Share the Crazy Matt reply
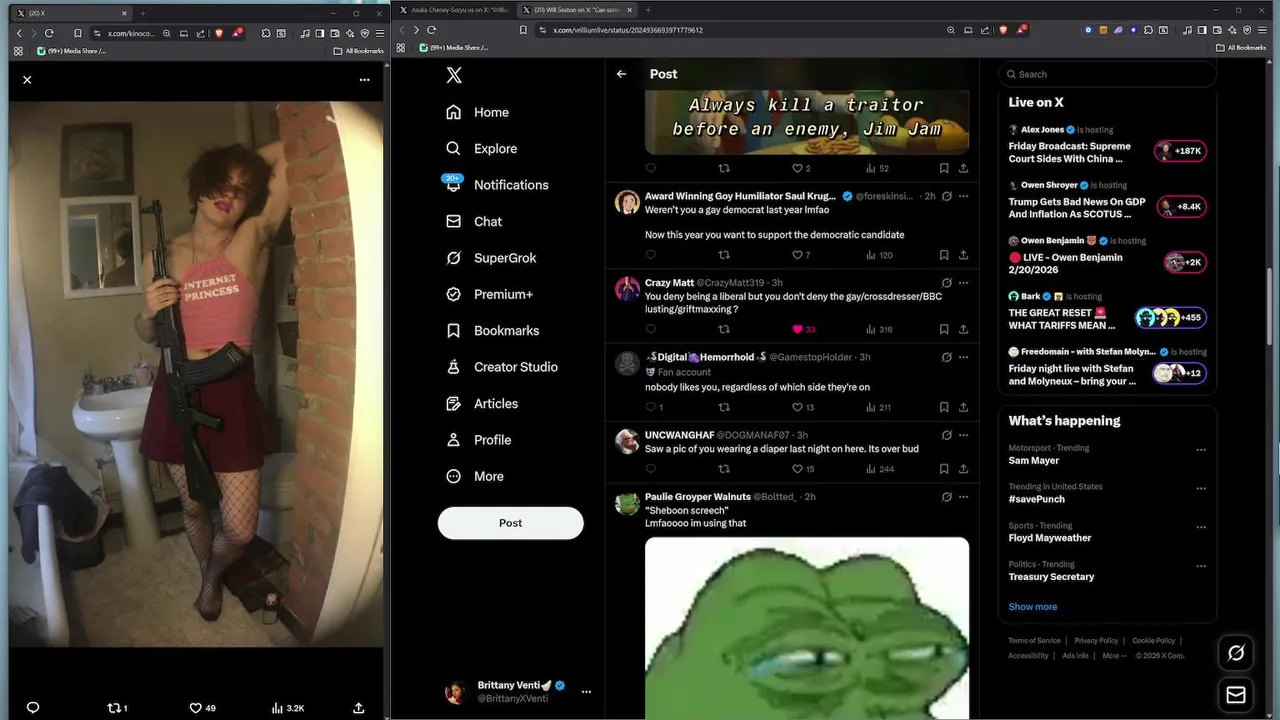The height and width of the screenshot is (720, 1280). pos(964,329)
